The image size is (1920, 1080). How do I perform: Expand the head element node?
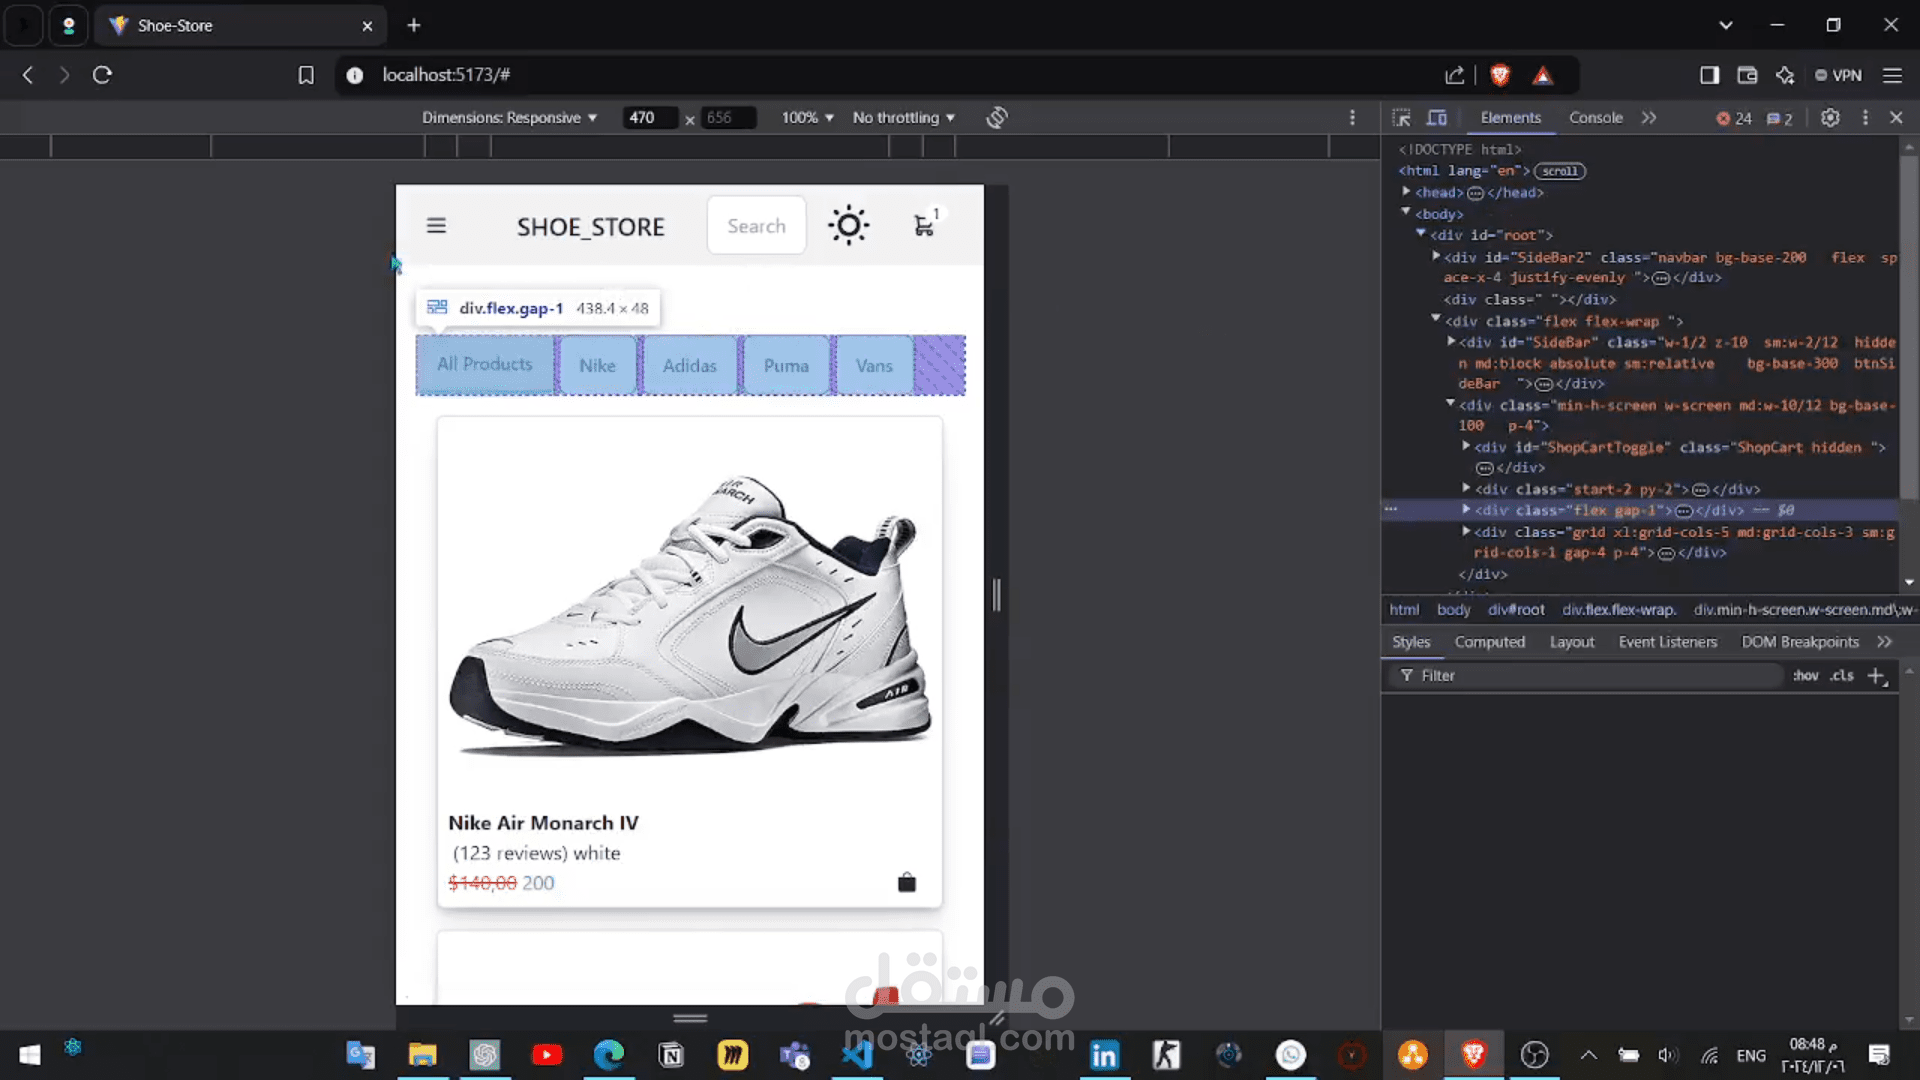pos(1406,192)
